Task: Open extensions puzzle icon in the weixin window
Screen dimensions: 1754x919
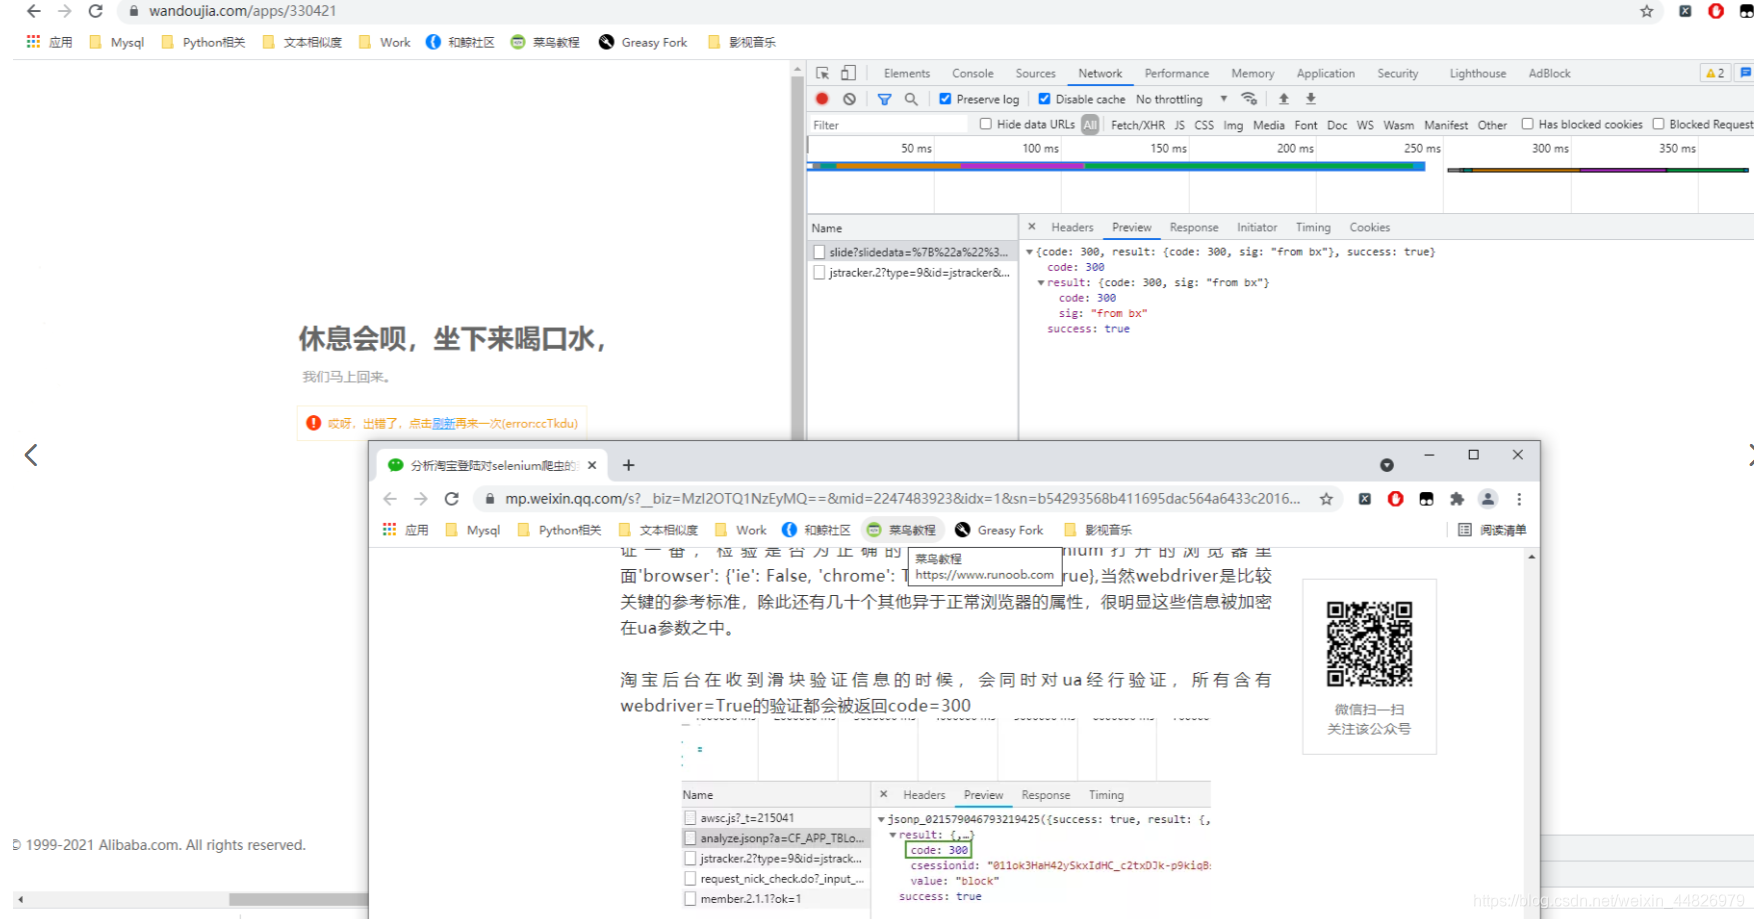Action: click(1457, 499)
